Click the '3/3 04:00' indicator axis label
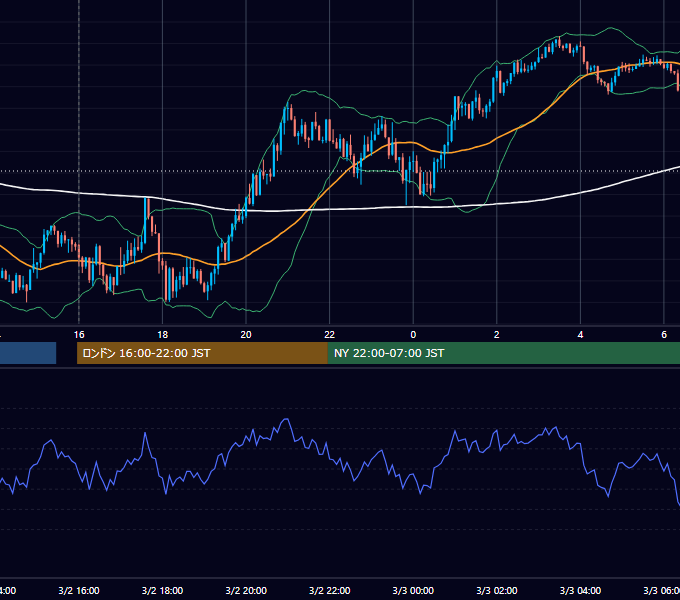680x600 pixels. (x=580, y=590)
